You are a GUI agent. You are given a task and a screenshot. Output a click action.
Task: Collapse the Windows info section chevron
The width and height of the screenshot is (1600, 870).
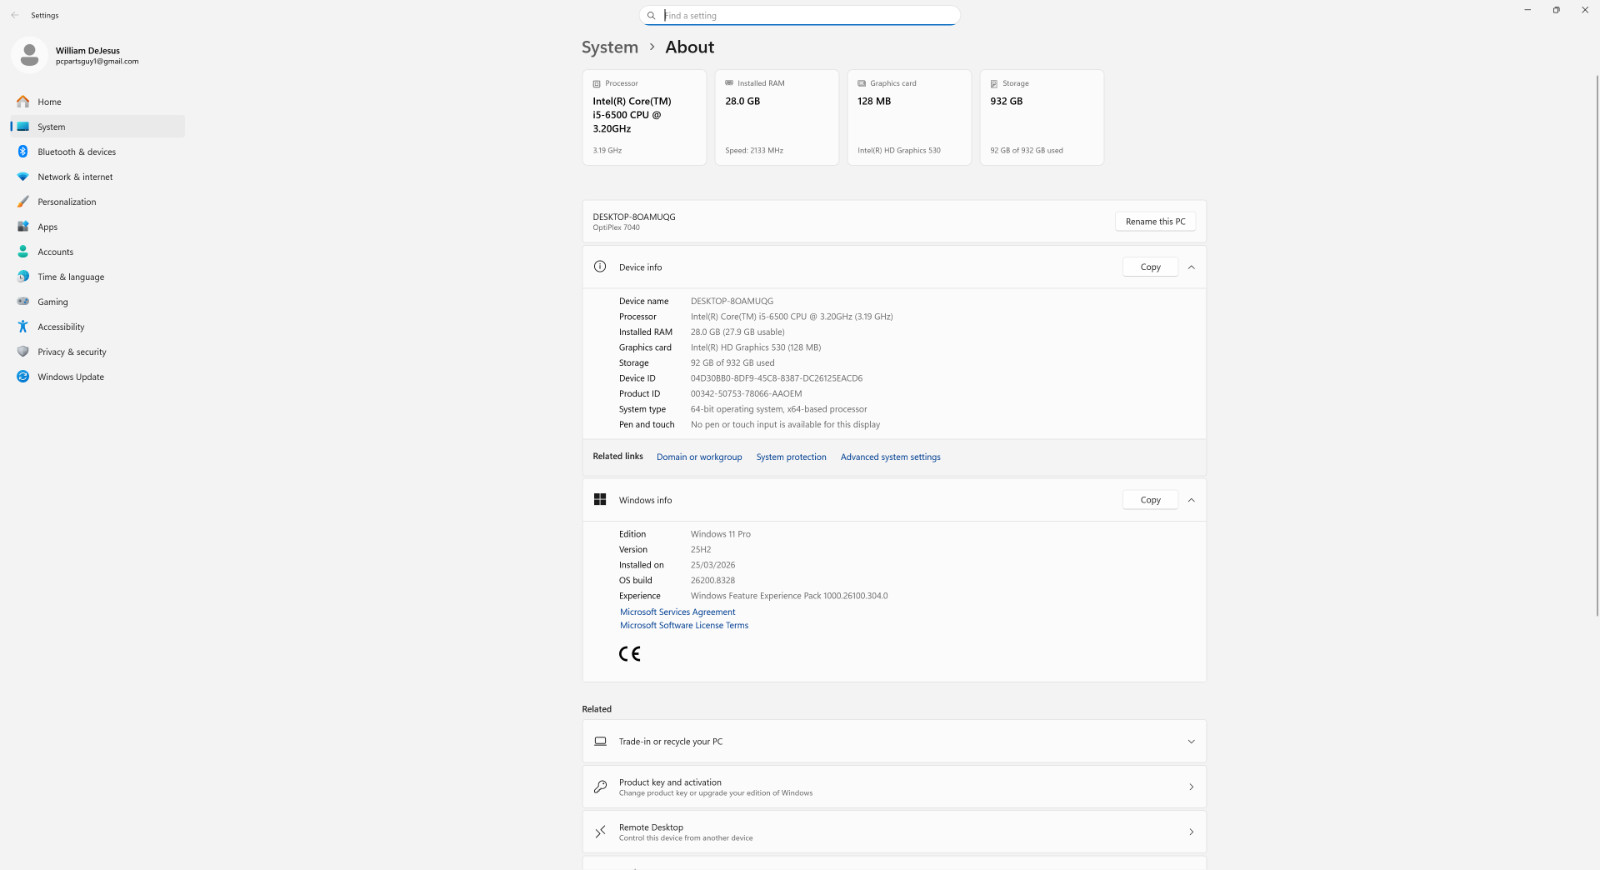(1191, 500)
